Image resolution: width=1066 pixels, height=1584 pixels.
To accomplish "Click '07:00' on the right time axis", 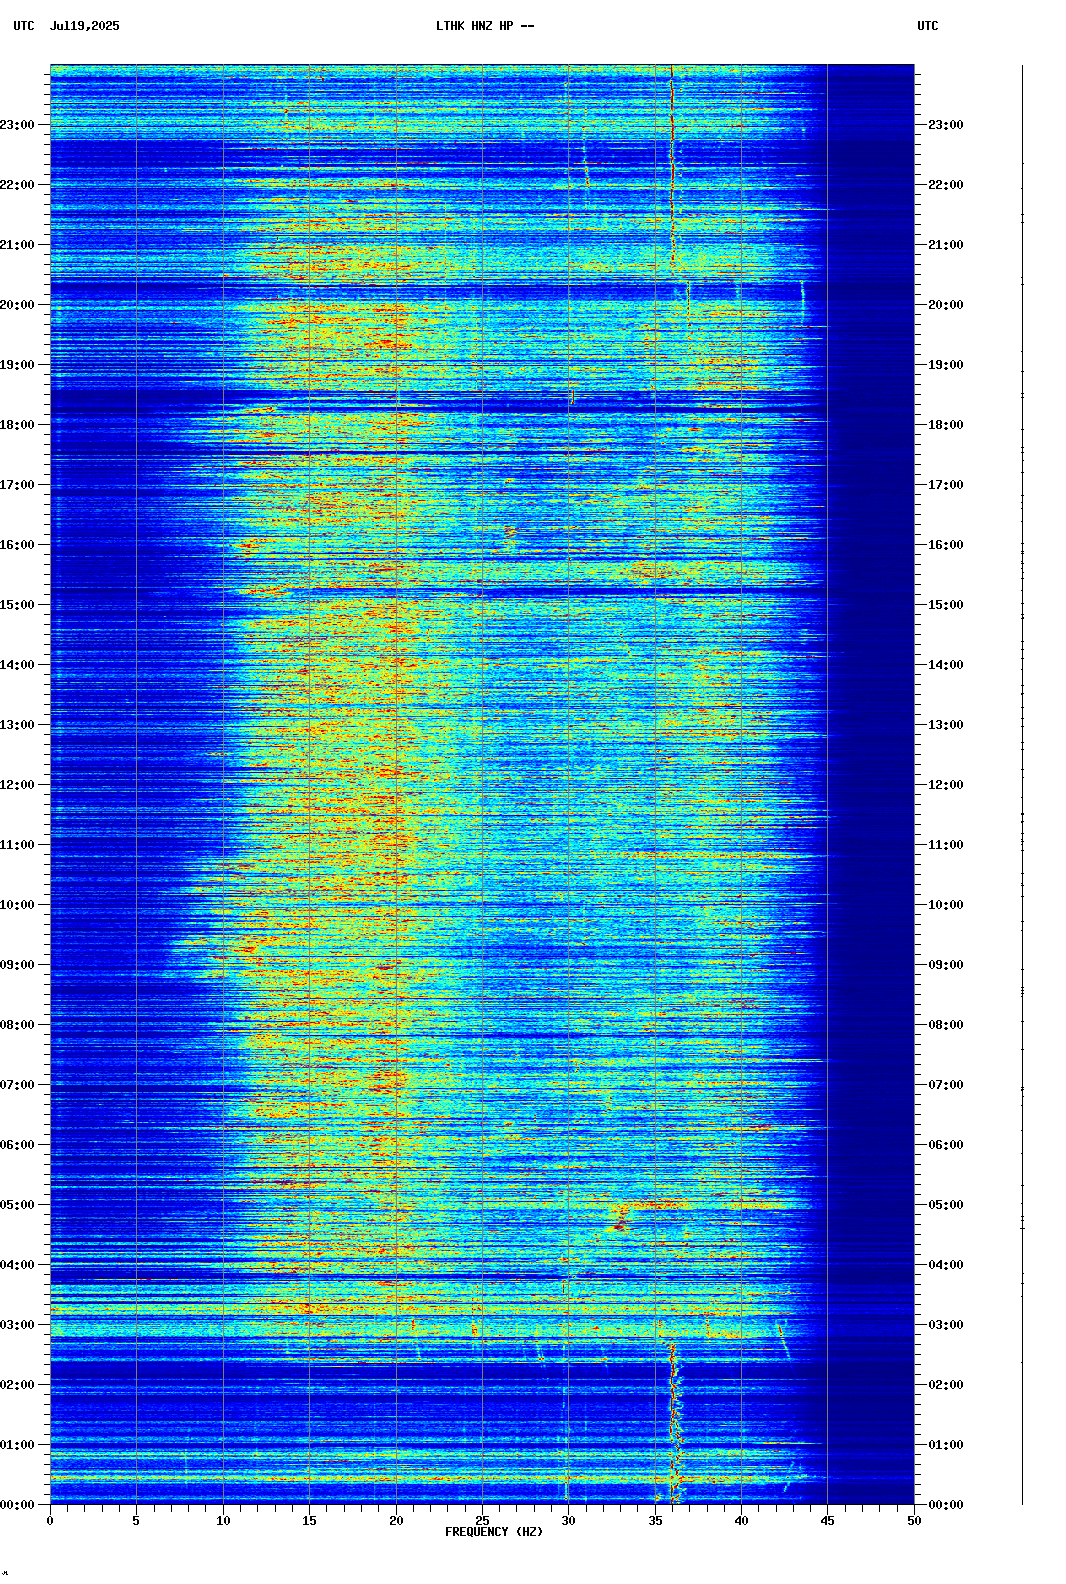I will click(946, 1085).
